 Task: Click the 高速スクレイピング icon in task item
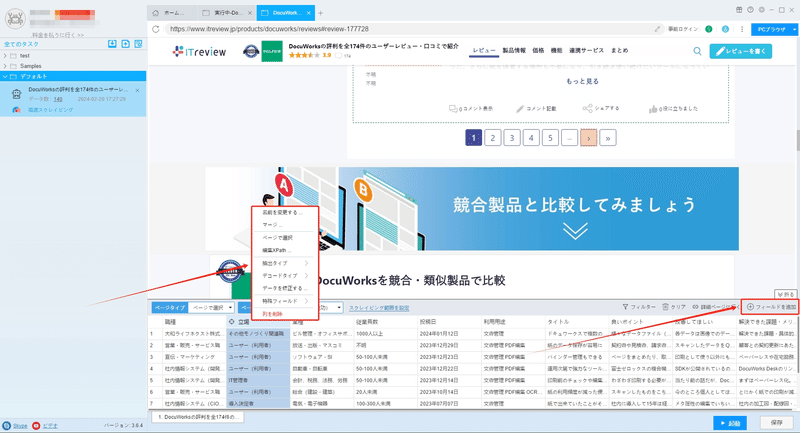tap(16, 110)
